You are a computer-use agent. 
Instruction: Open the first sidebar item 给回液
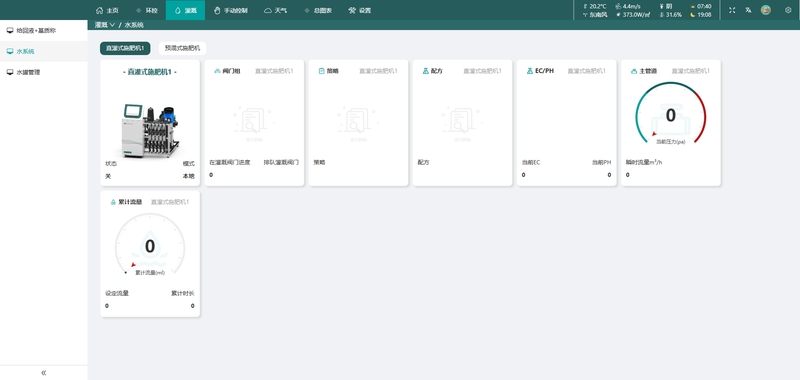coord(44,31)
